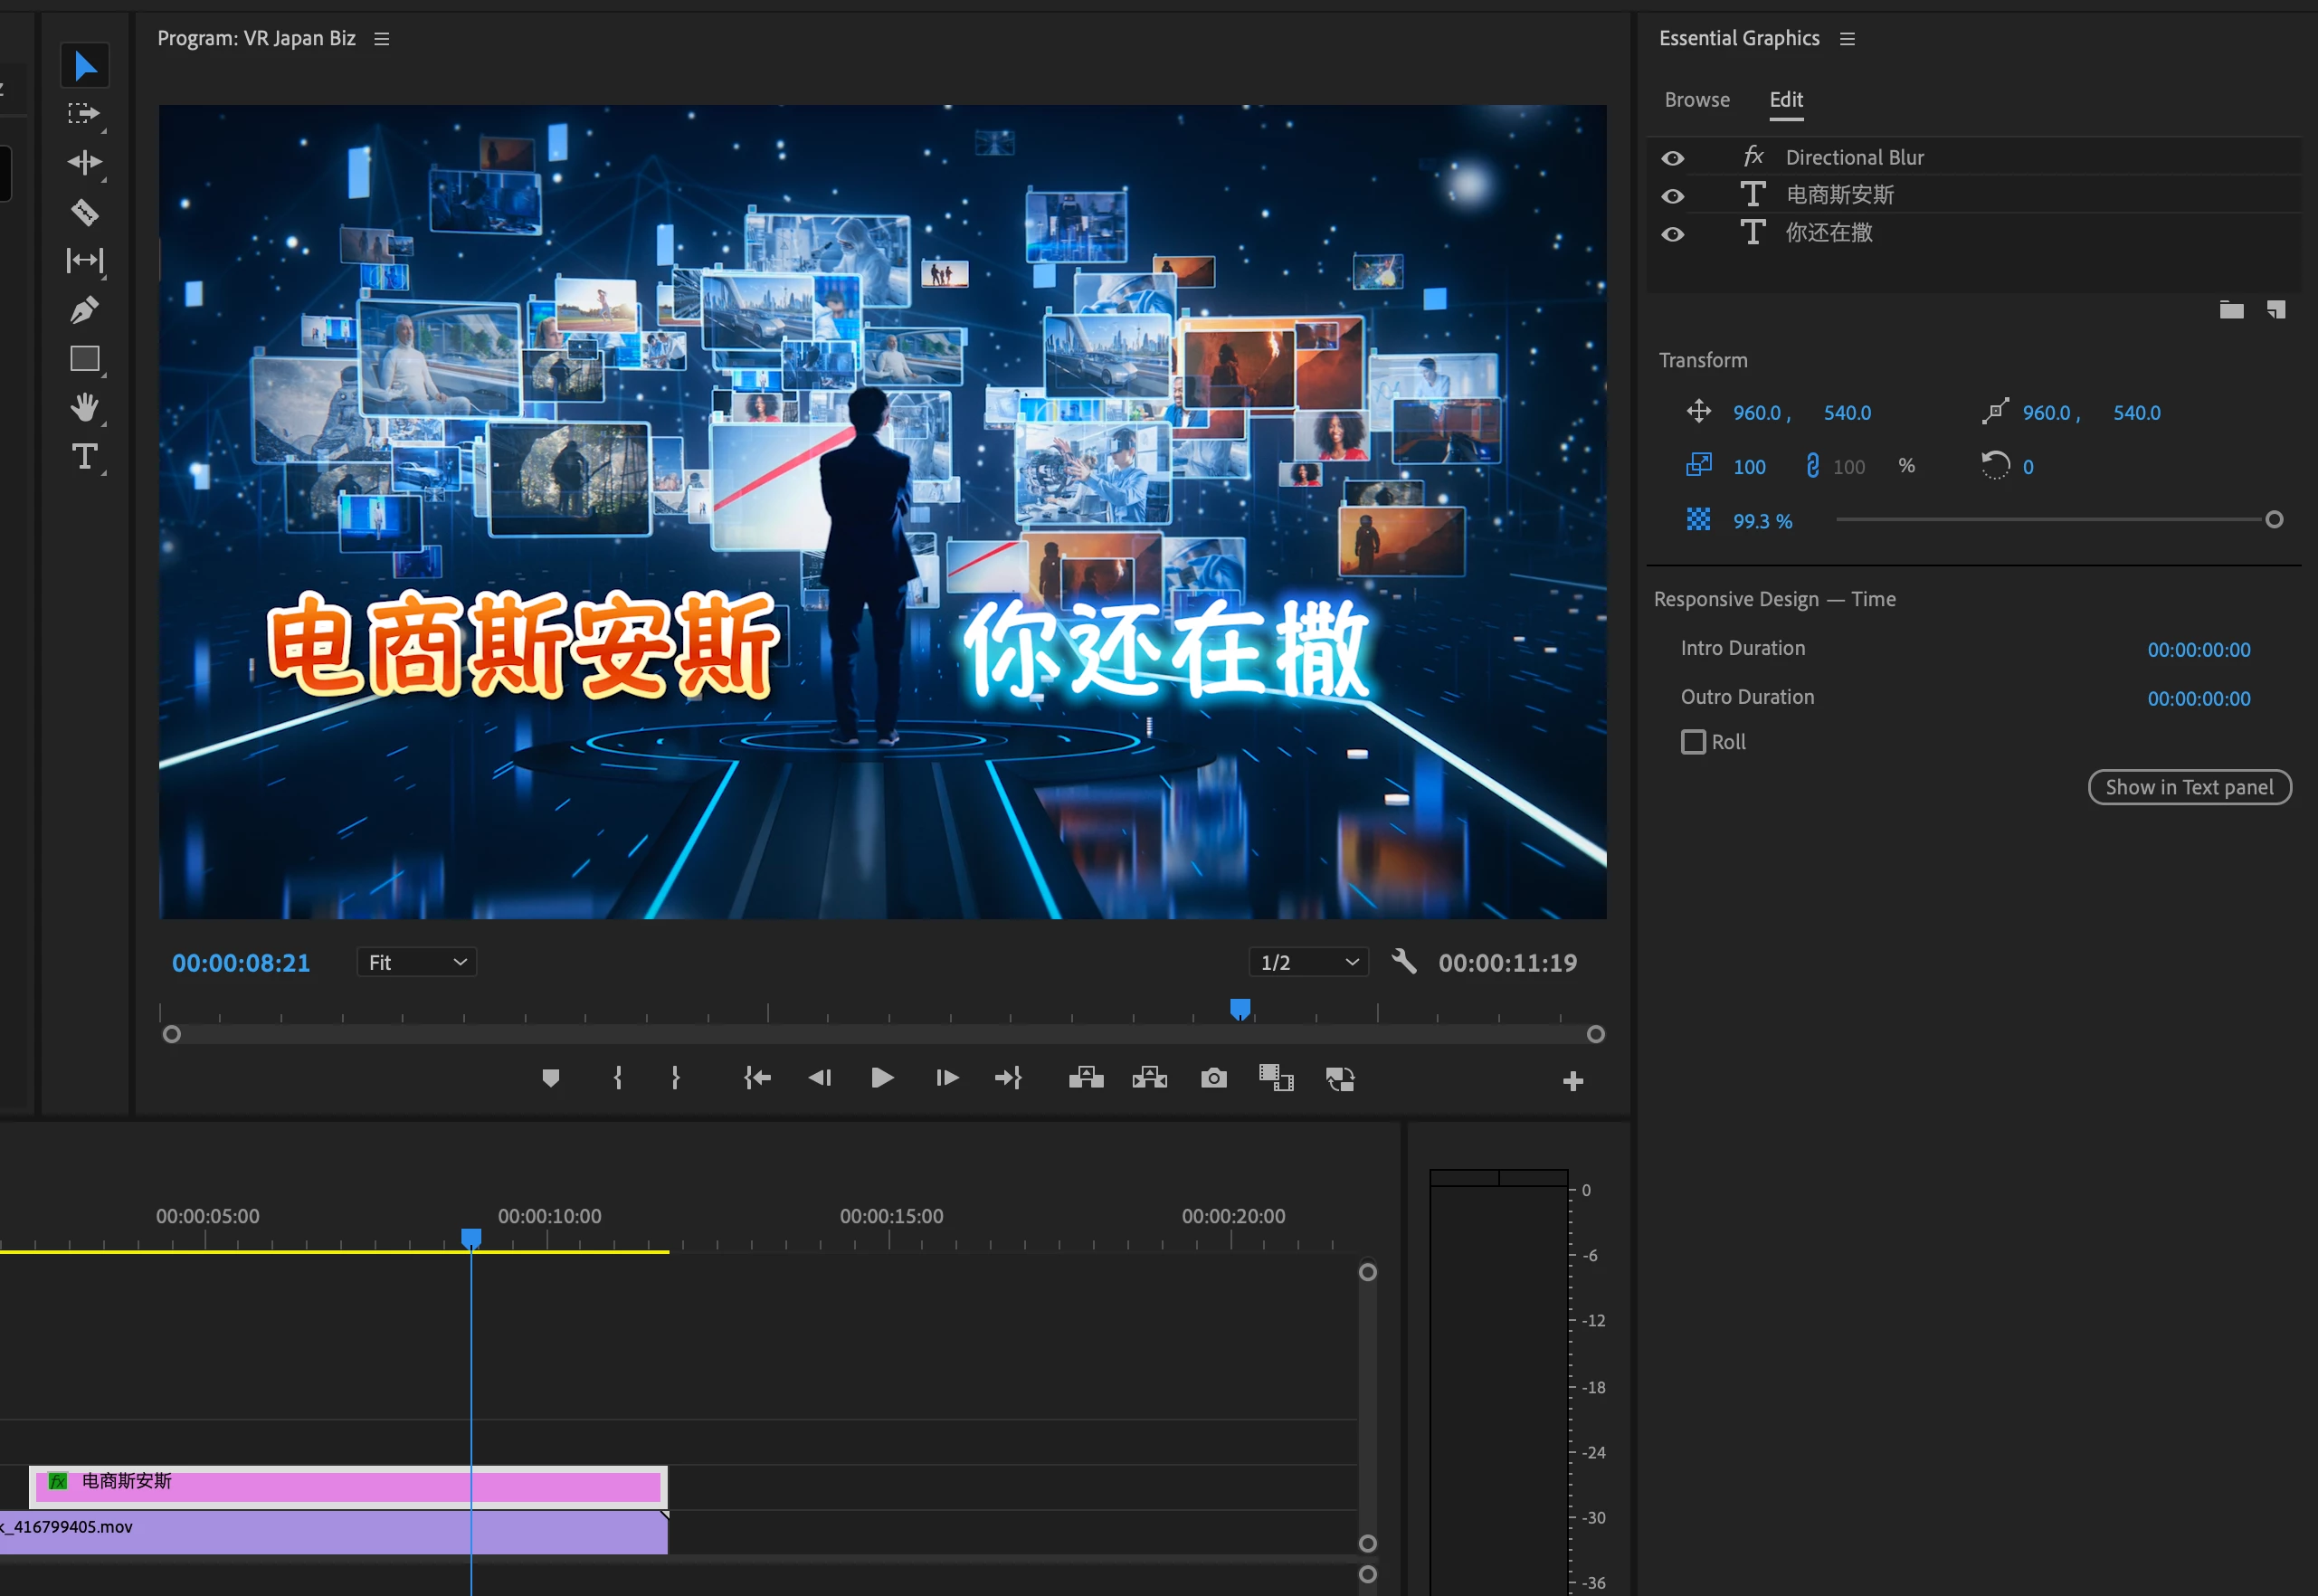
Task: Open the Essential Graphics panel menu
Action: coord(1847,39)
